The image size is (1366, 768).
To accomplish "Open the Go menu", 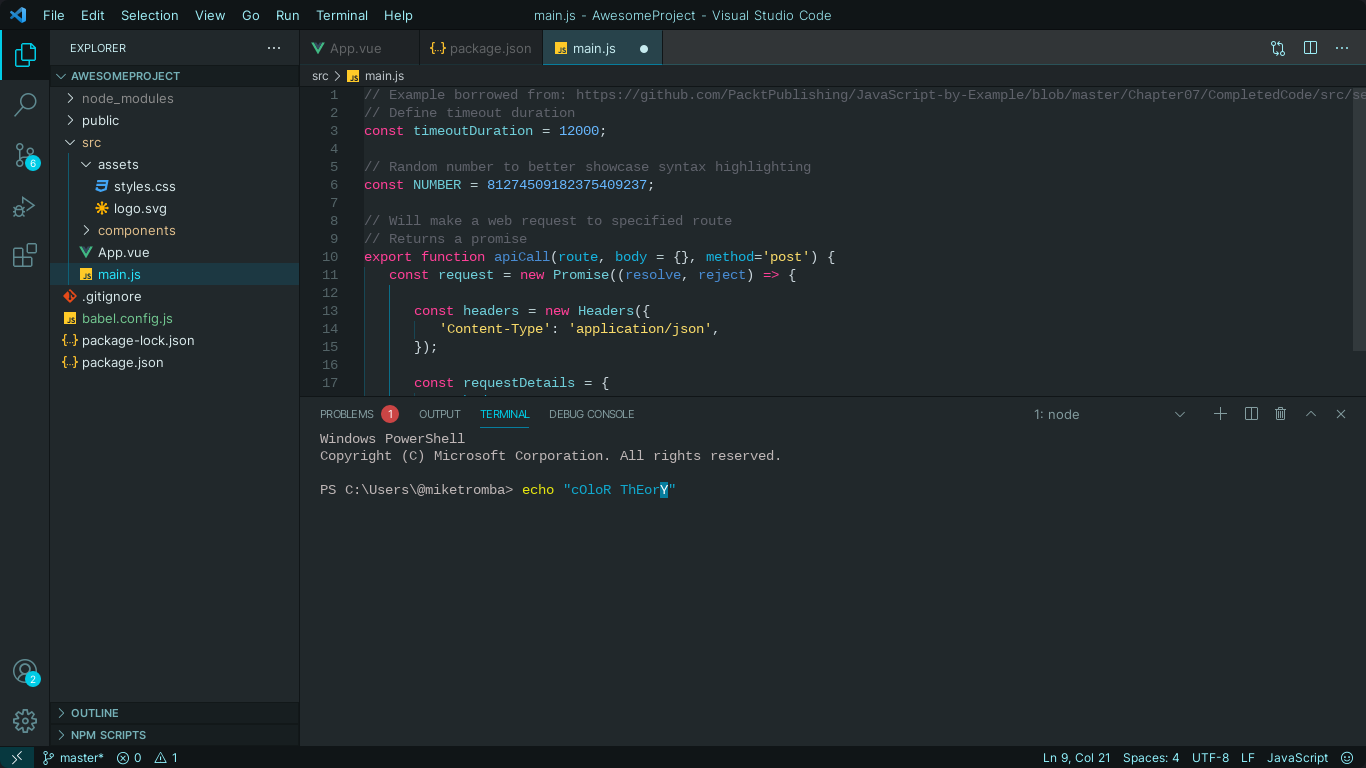I will click(x=251, y=15).
